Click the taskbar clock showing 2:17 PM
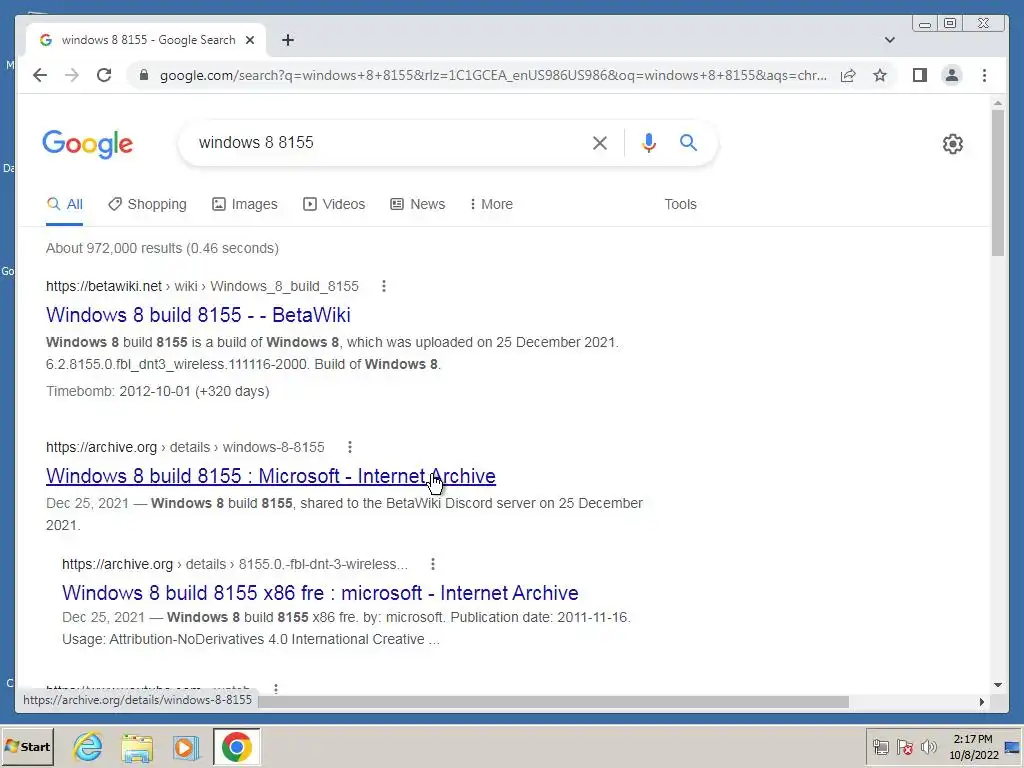Image resolution: width=1024 pixels, height=768 pixels. (x=973, y=746)
